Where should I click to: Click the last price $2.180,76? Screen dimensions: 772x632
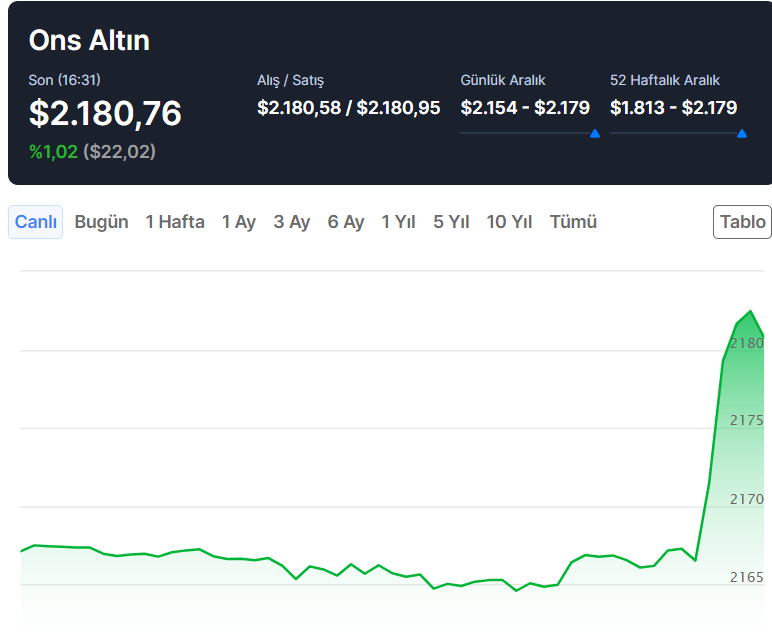(x=105, y=114)
